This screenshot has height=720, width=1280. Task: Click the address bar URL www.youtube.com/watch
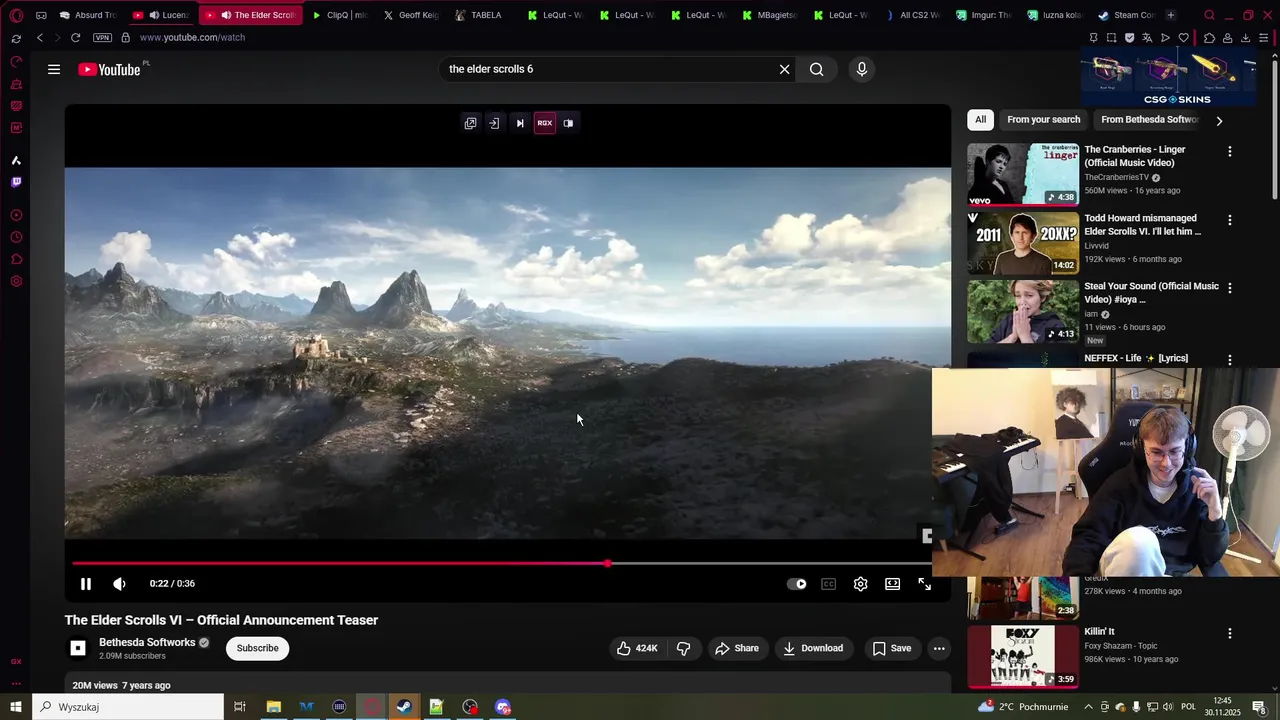coord(192,37)
